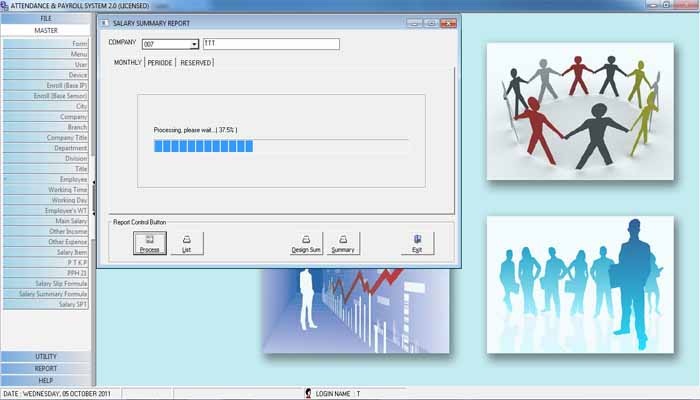
Task: Click the Exit button in Salary Summary
Action: [x=417, y=243]
